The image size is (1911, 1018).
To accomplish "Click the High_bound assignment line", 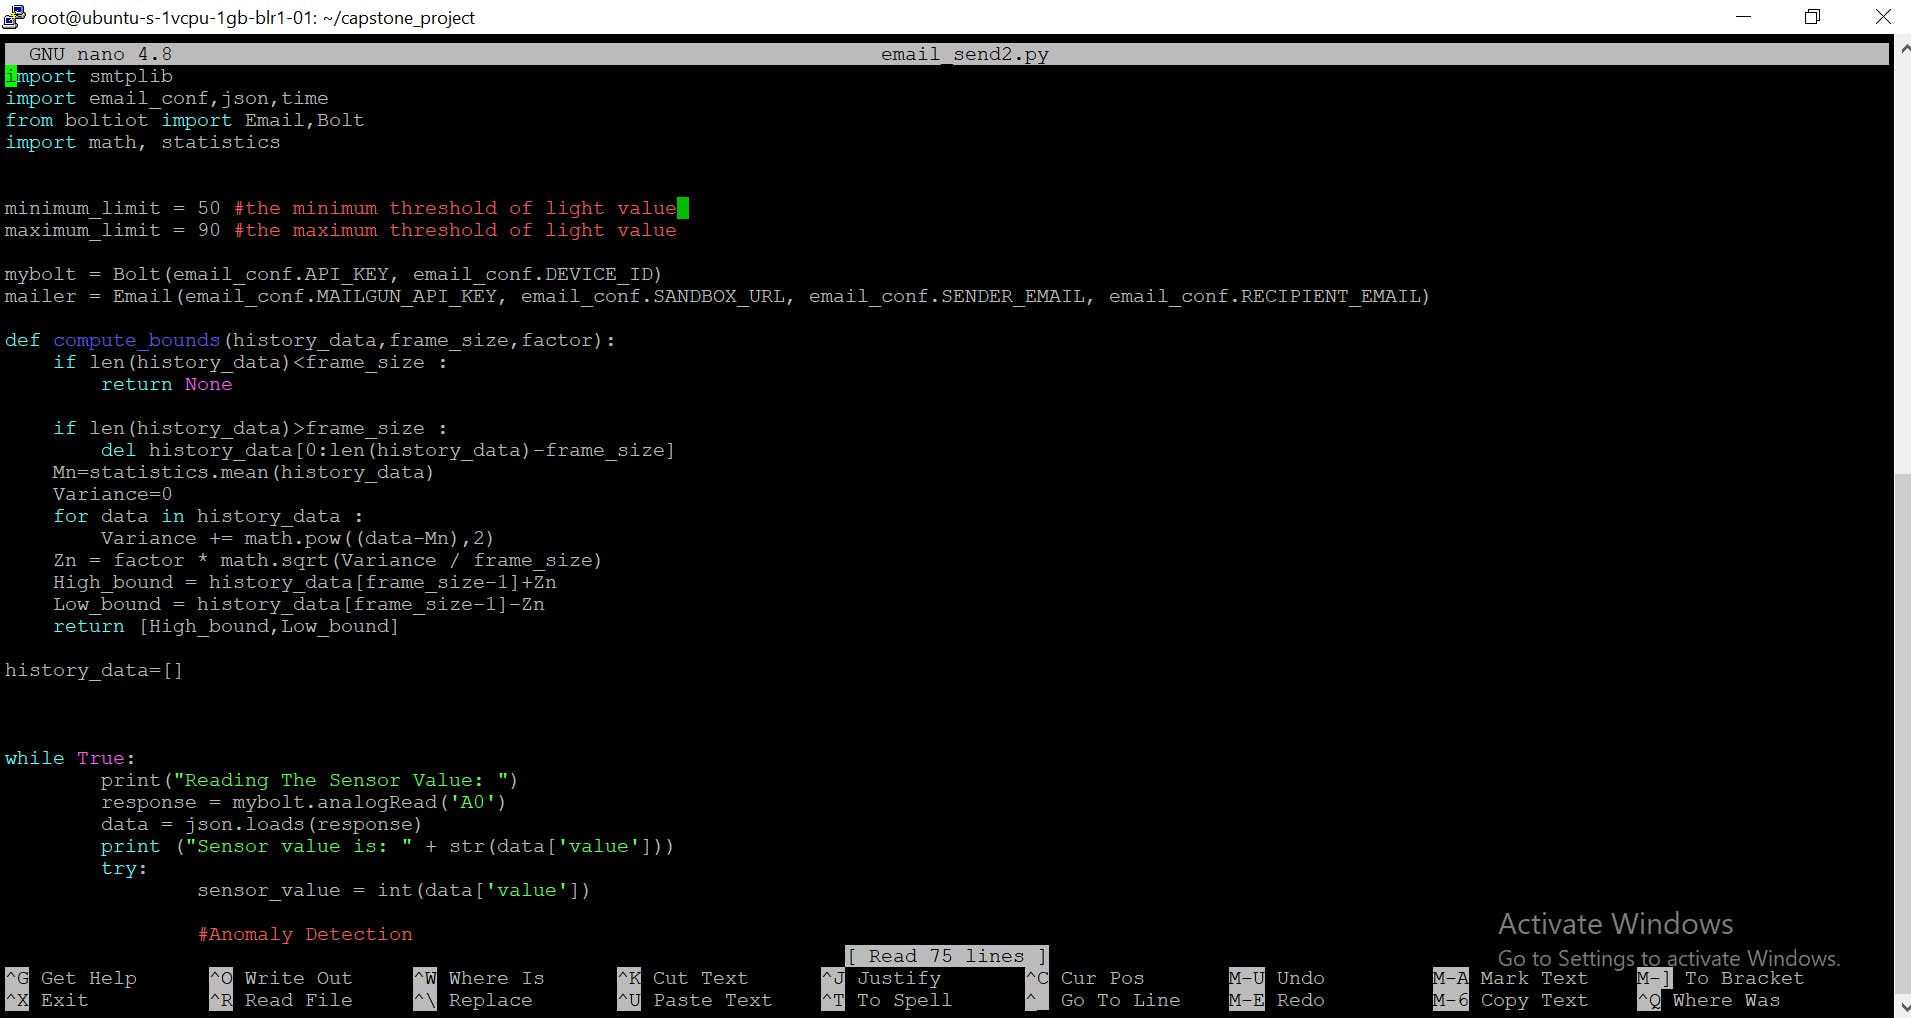I will point(304,582).
